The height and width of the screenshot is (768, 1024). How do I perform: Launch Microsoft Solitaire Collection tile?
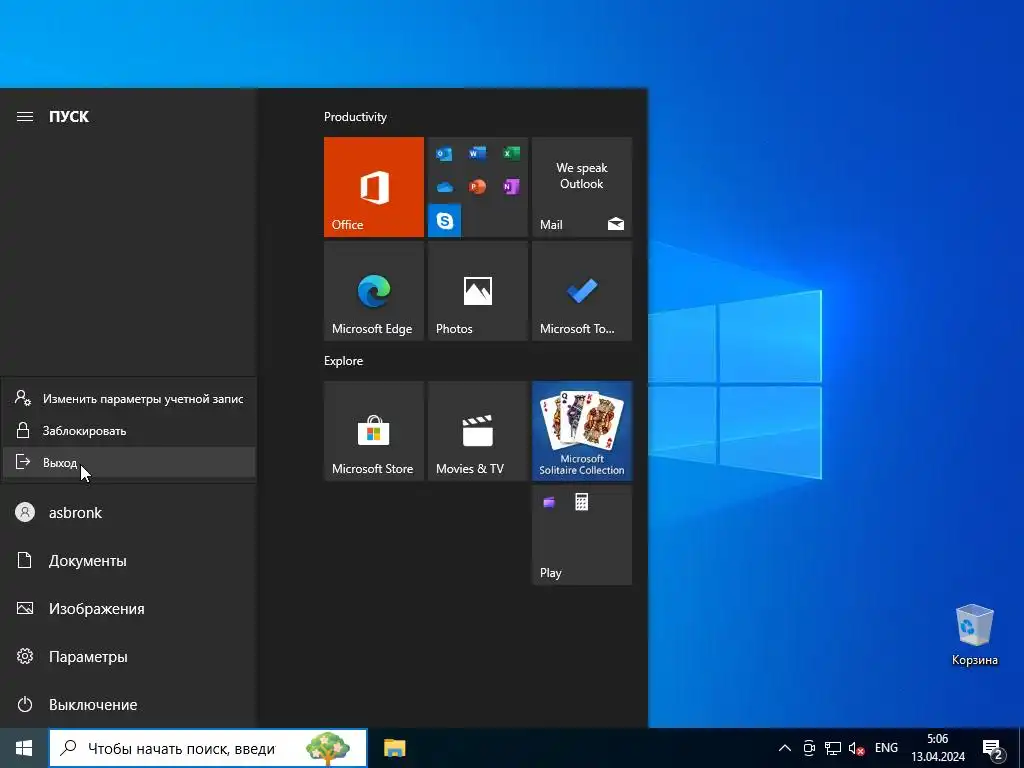pos(582,431)
